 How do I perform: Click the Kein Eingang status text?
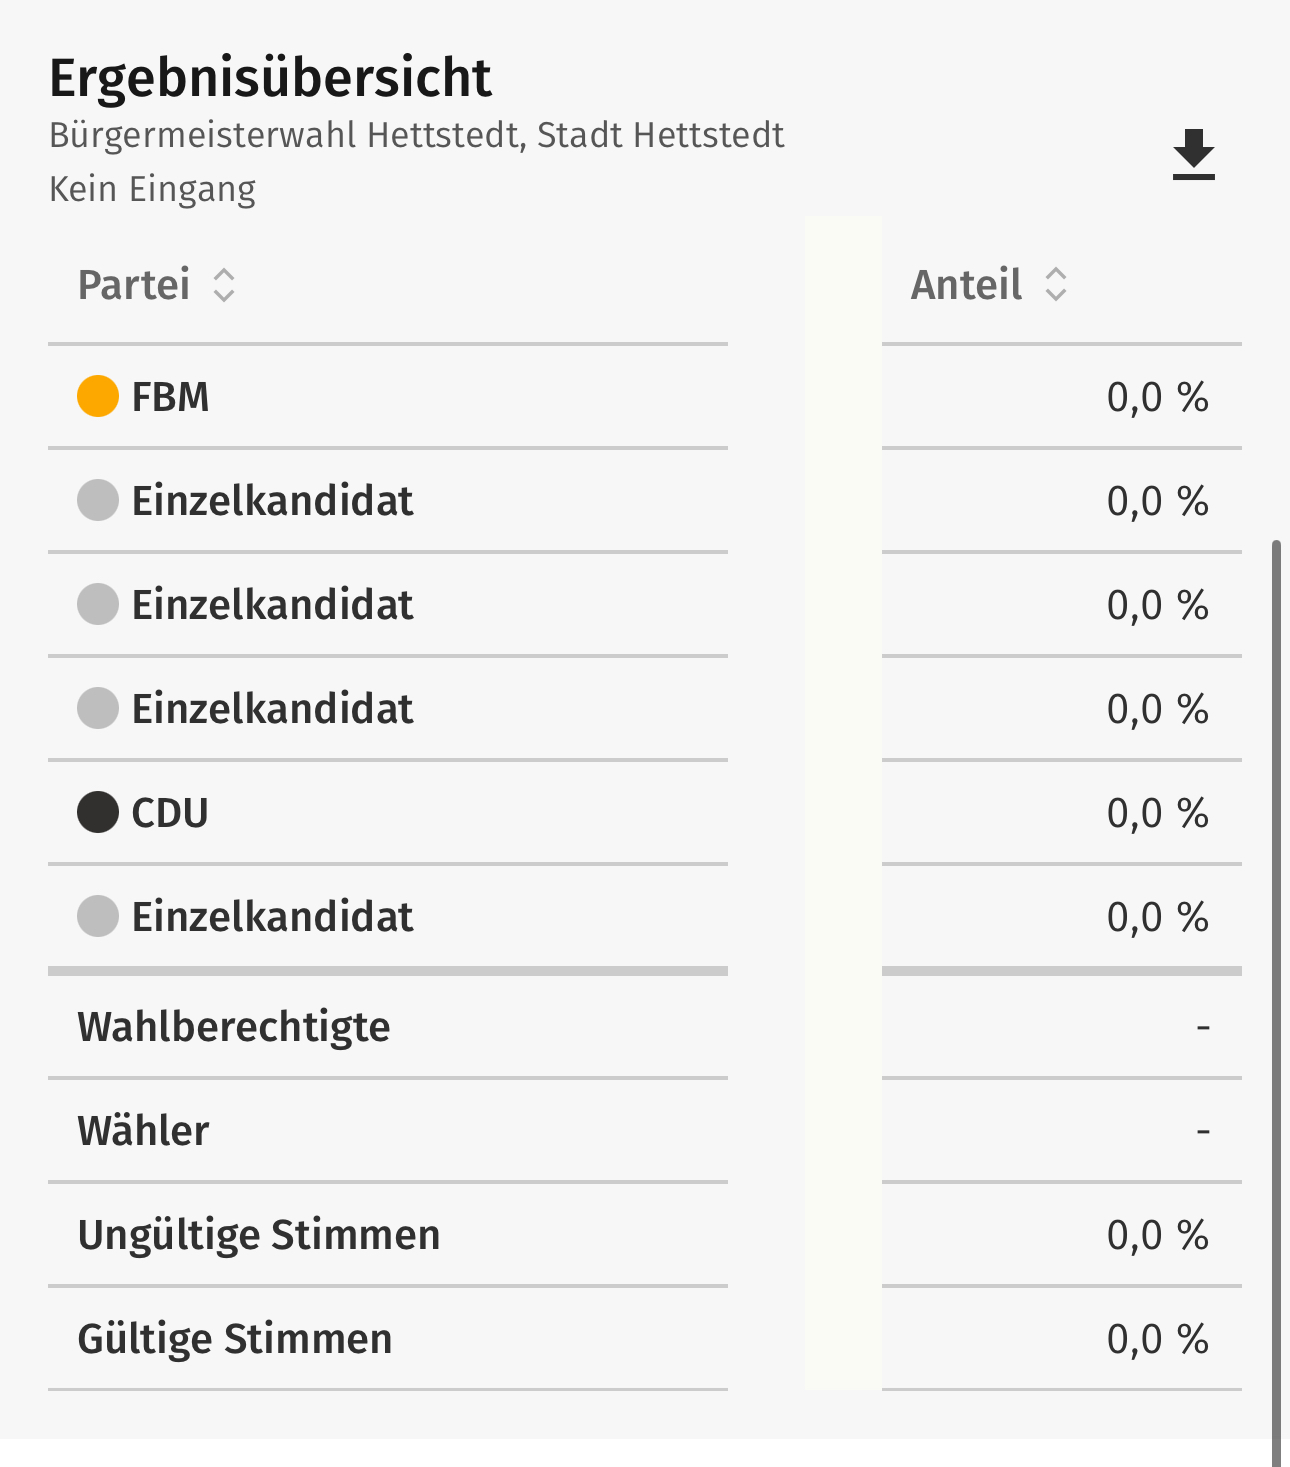click(153, 189)
